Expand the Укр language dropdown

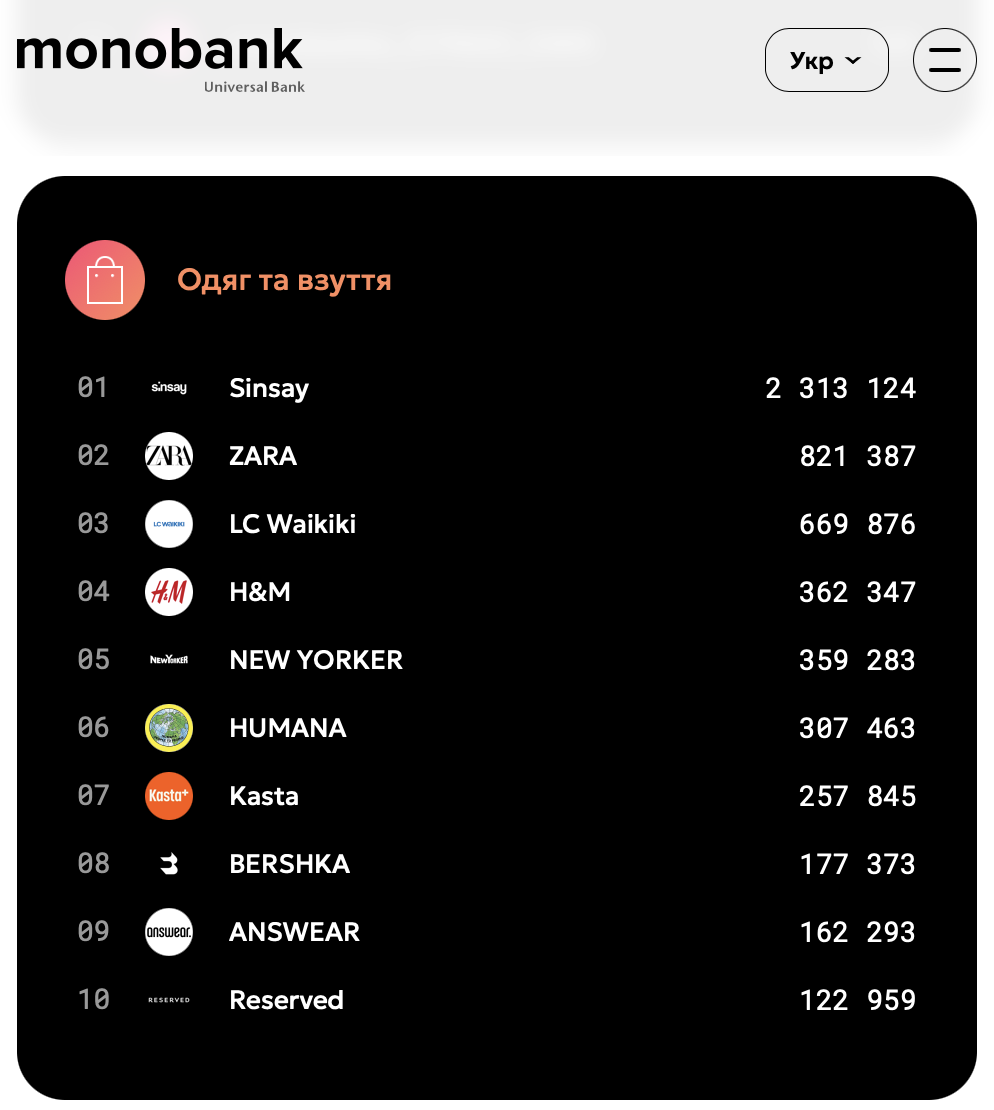pyautogui.click(x=826, y=60)
